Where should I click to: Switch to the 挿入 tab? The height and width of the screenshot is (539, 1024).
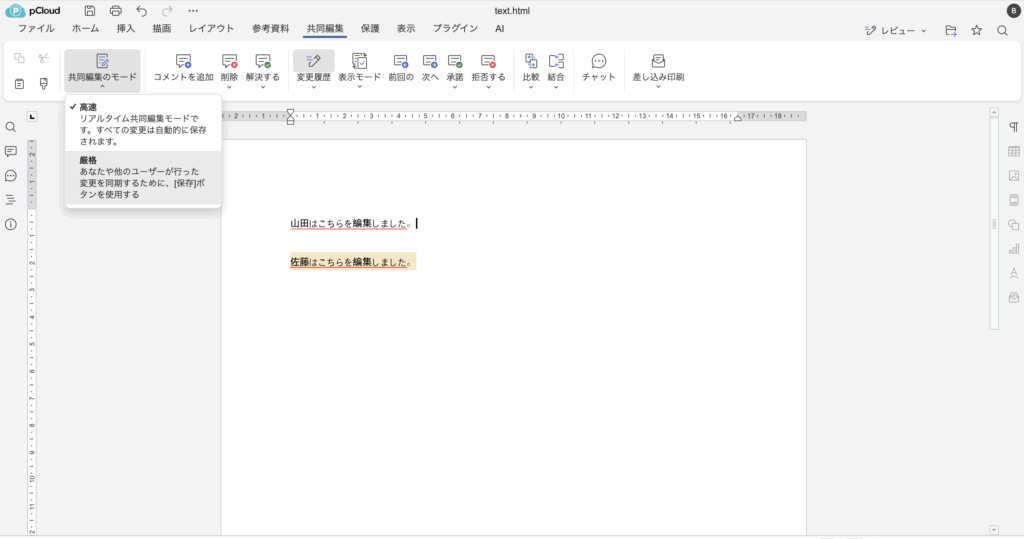point(125,29)
